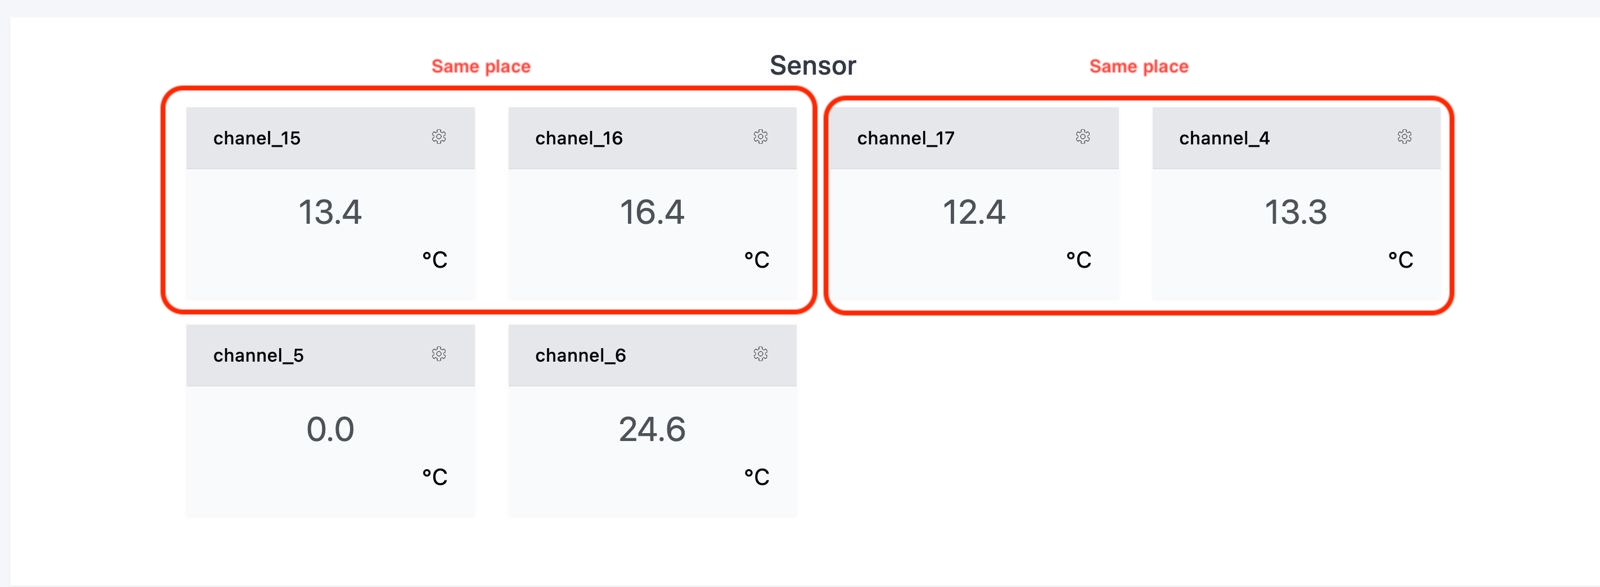
Task: Click the °C unit on channel_6
Action: (757, 477)
